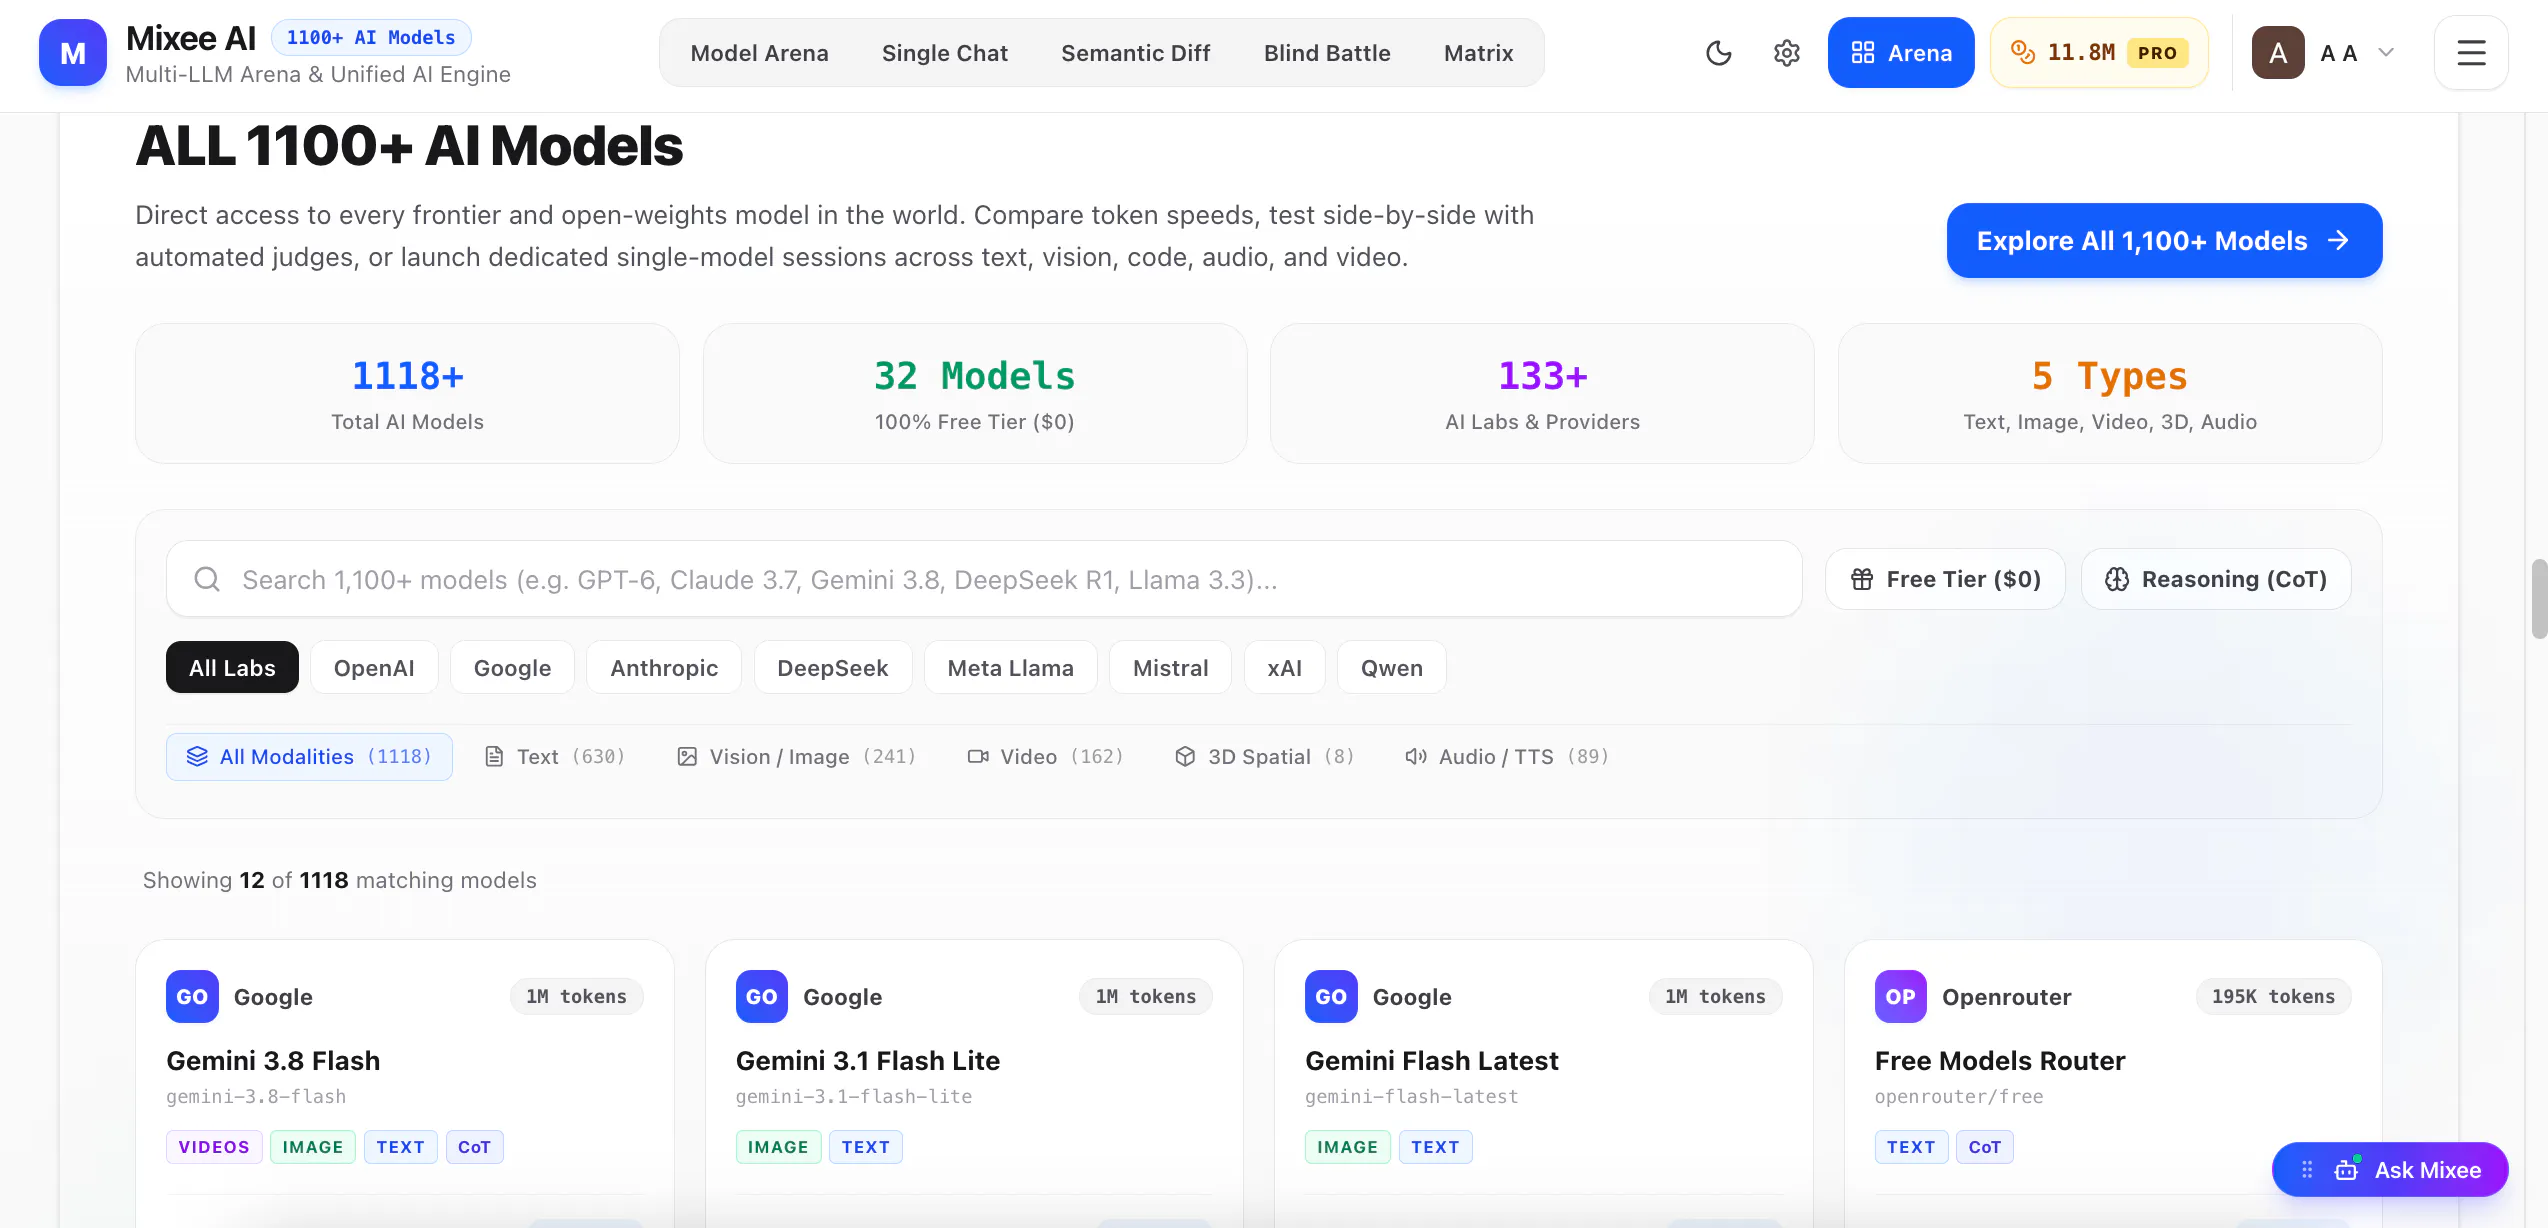Switch to Single Chat
Viewport: 2548px width, 1228px height.
pyautogui.click(x=945, y=53)
